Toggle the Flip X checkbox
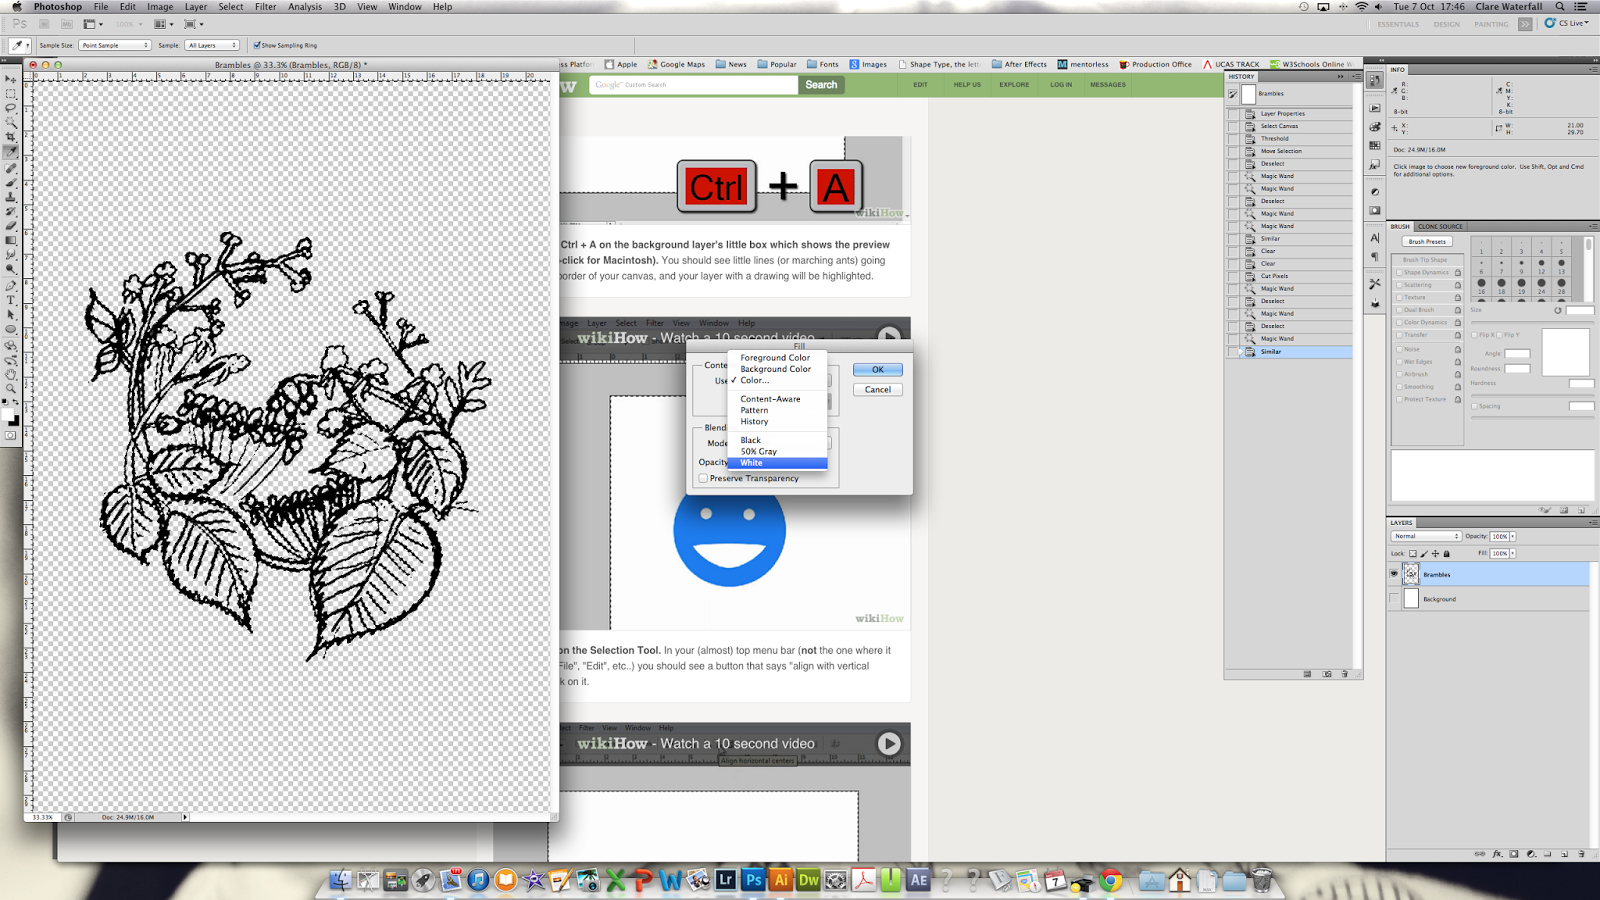 1474,335
